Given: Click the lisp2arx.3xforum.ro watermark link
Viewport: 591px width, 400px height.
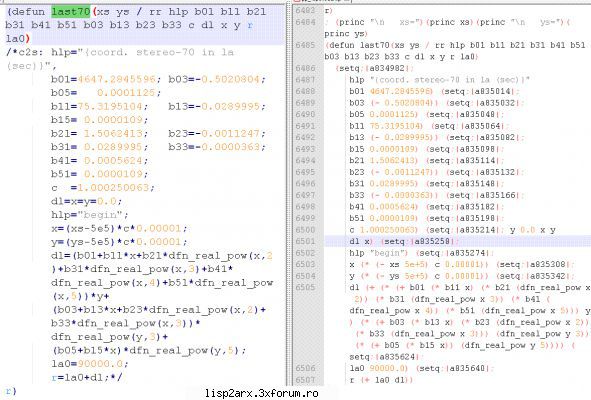Looking at the screenshot, I should coord(262,394).
